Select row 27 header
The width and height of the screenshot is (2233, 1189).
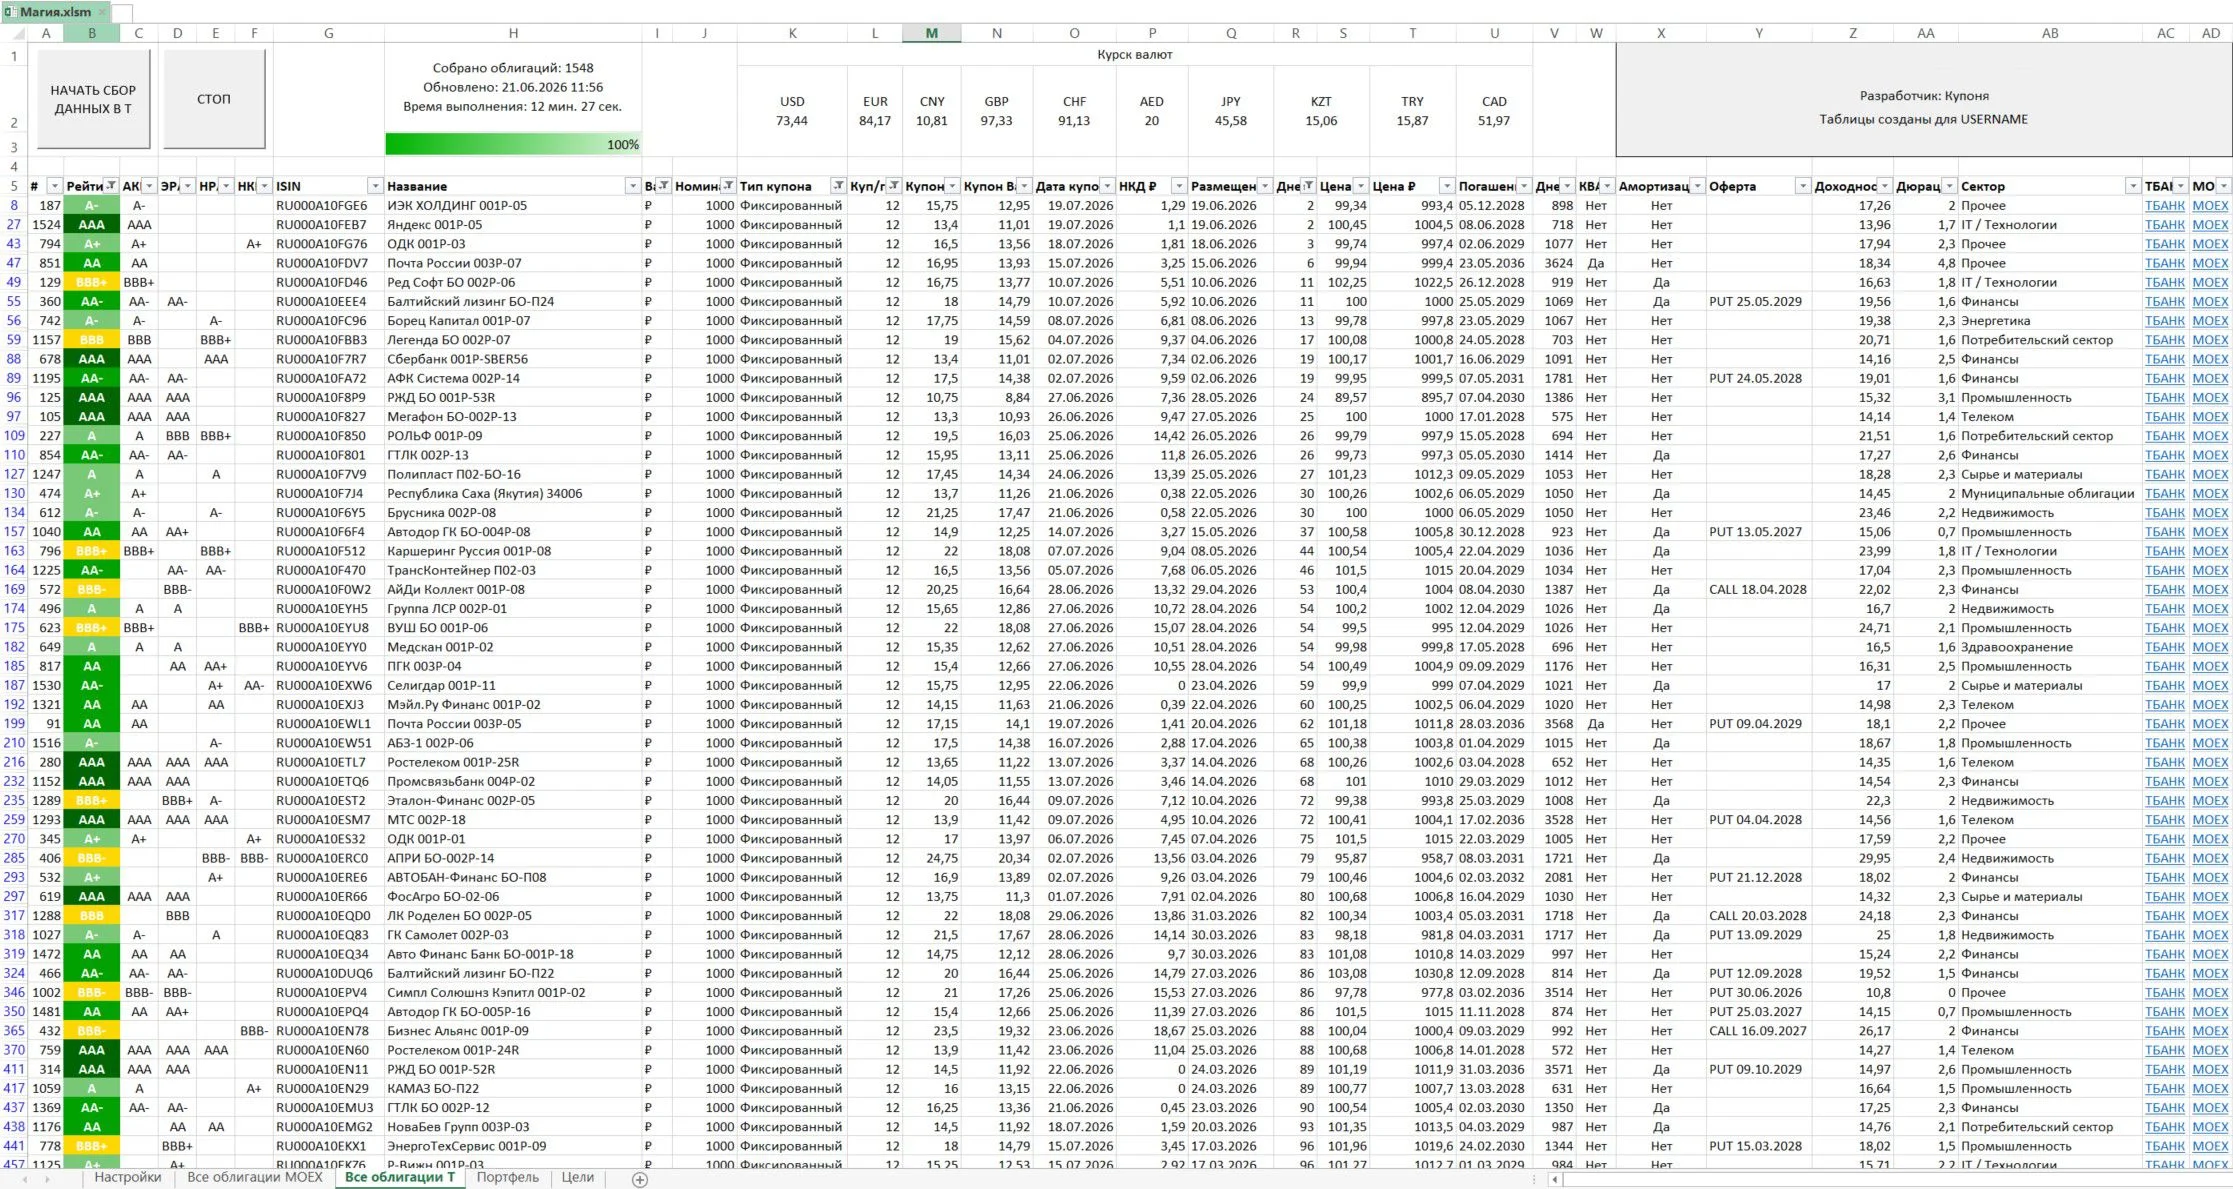(x=14, y=225)
